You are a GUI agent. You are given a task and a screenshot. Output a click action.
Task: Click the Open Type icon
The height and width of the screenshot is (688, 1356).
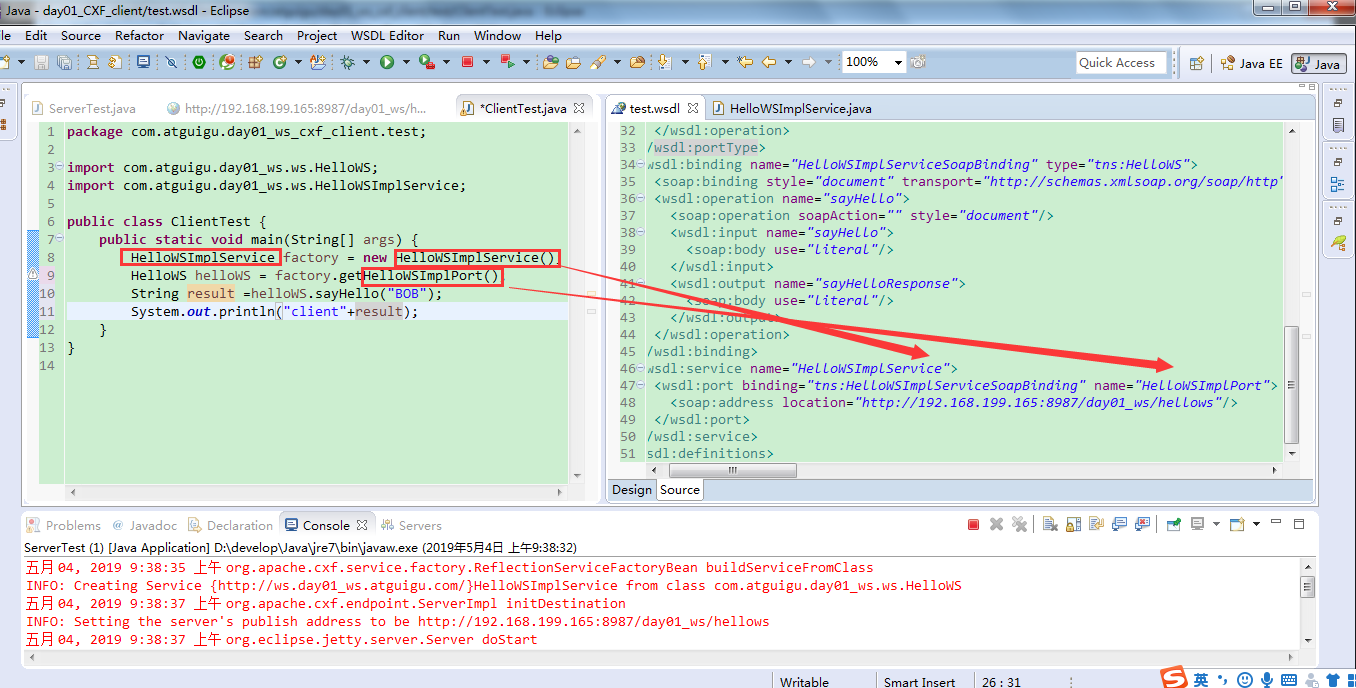coord(549,62)
